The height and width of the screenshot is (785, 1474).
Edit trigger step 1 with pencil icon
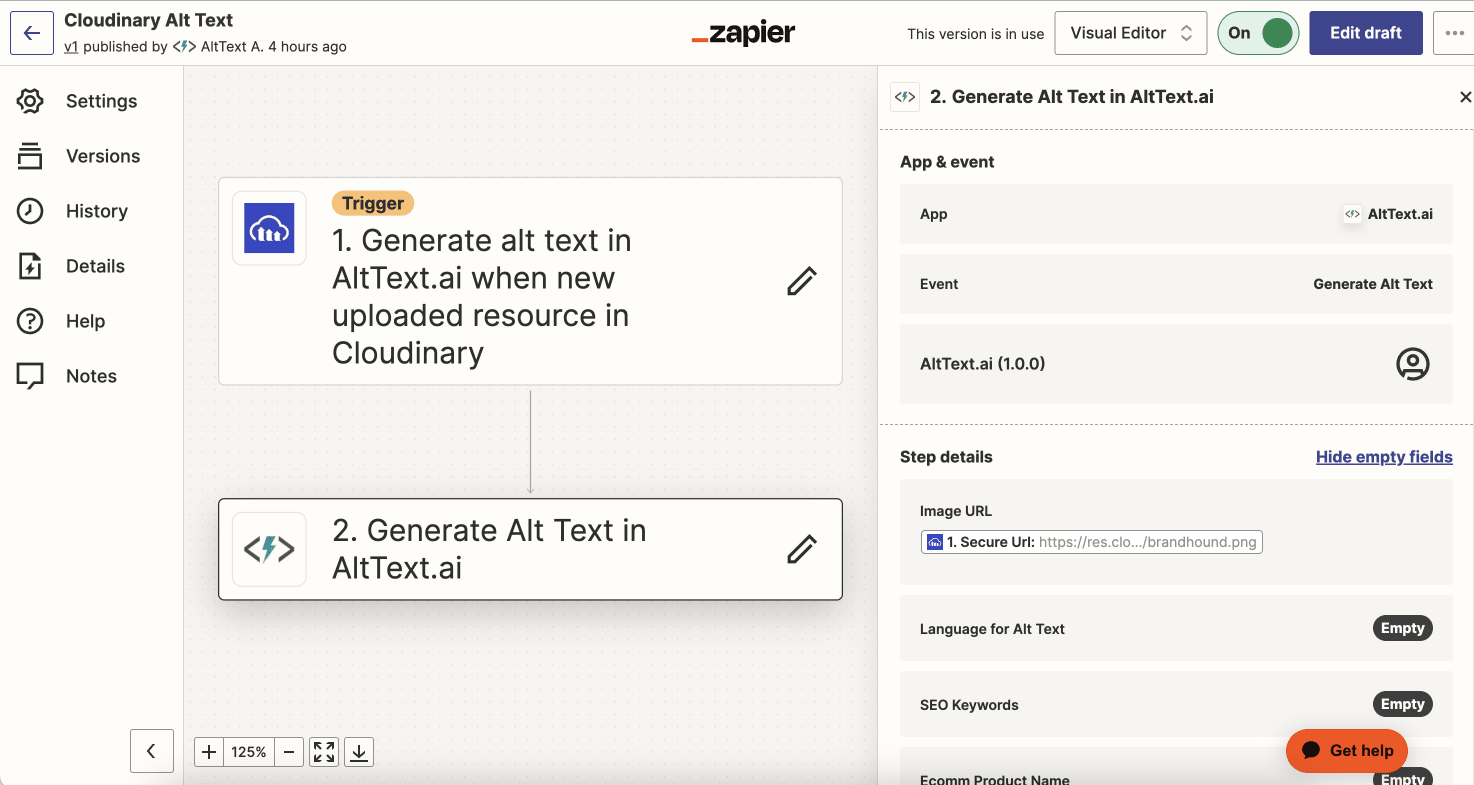coord(801,281)
